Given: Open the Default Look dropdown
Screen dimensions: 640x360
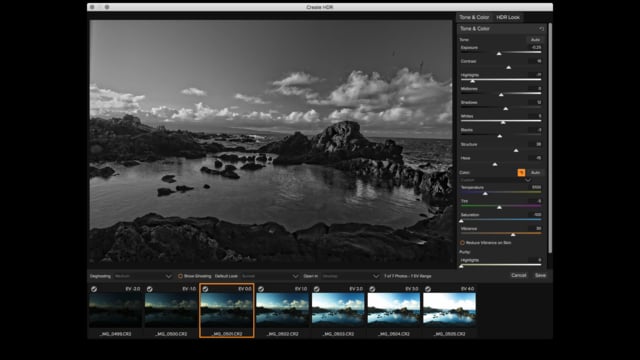Looking at the screenshot, I should pyautogui.click(x=270, y=276).
